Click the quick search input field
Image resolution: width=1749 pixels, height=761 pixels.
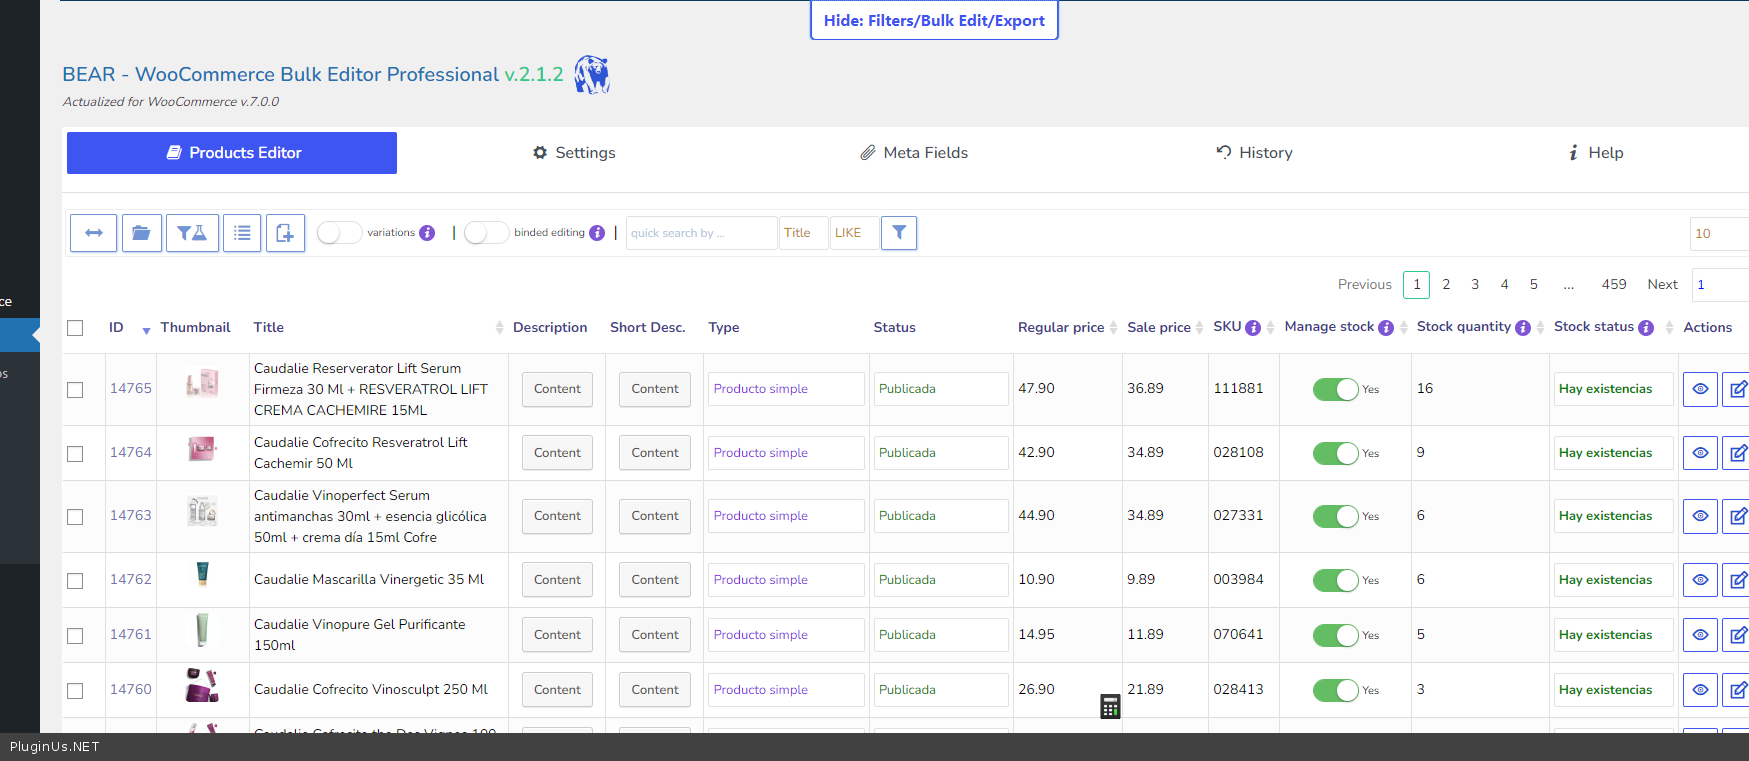click(700, 233)
